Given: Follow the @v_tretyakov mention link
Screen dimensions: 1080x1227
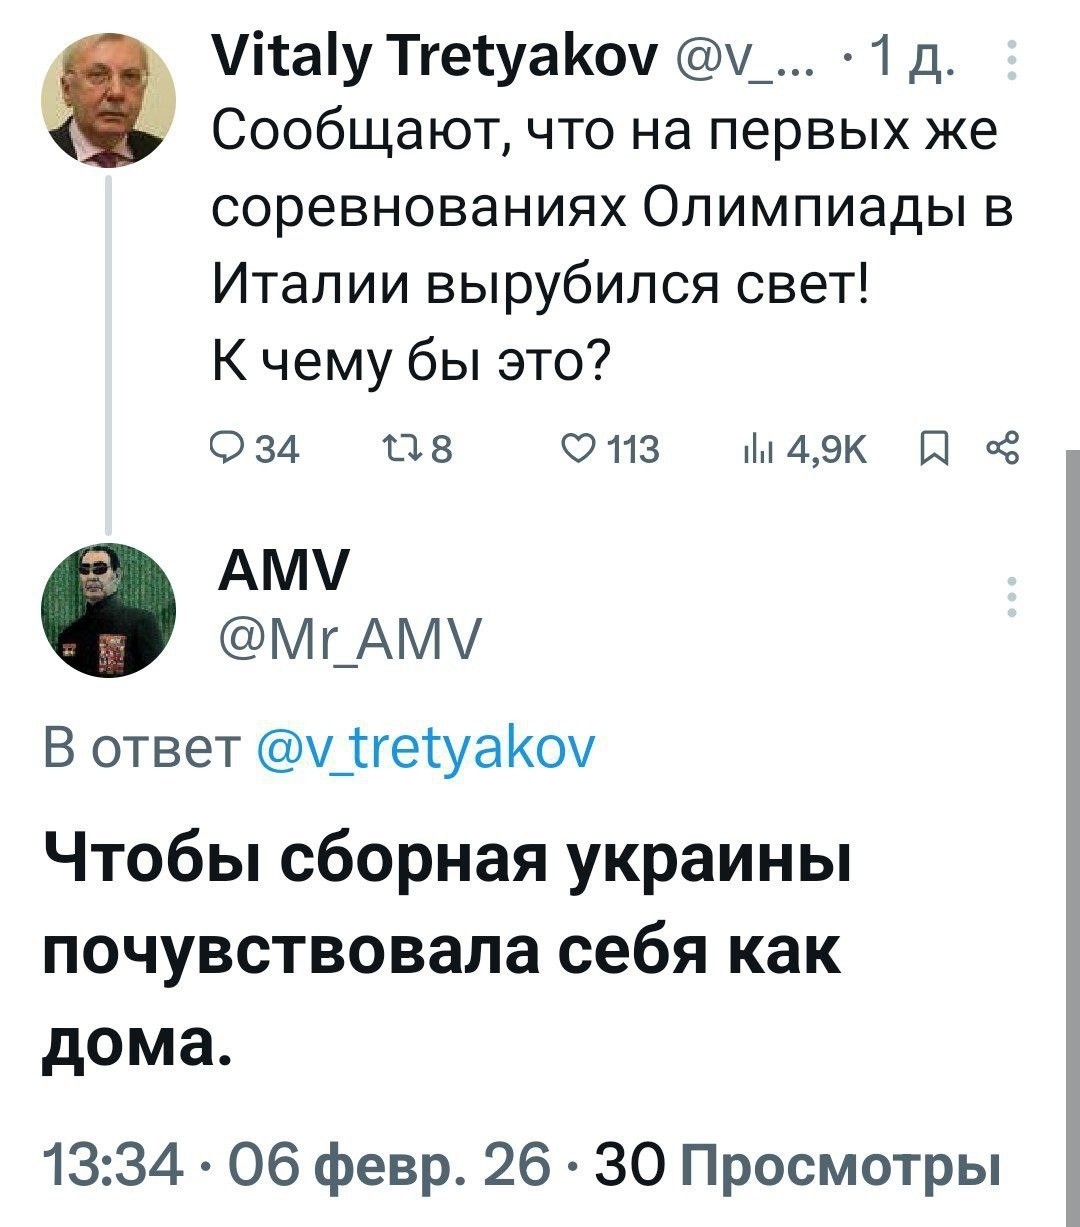Looking at the screenshot, I should tap(425, 747).
